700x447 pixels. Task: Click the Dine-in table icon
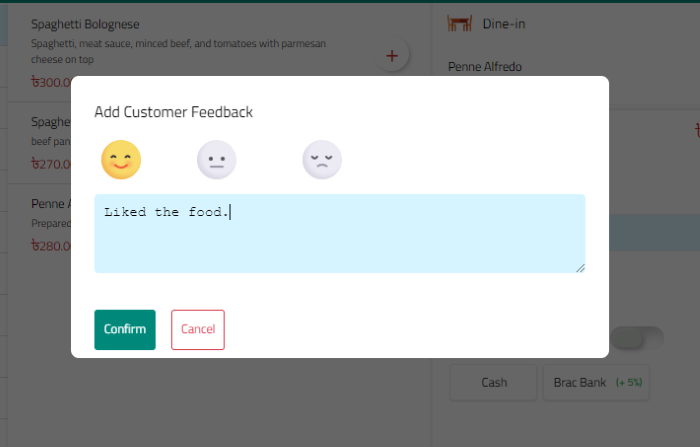pos(460,24)
